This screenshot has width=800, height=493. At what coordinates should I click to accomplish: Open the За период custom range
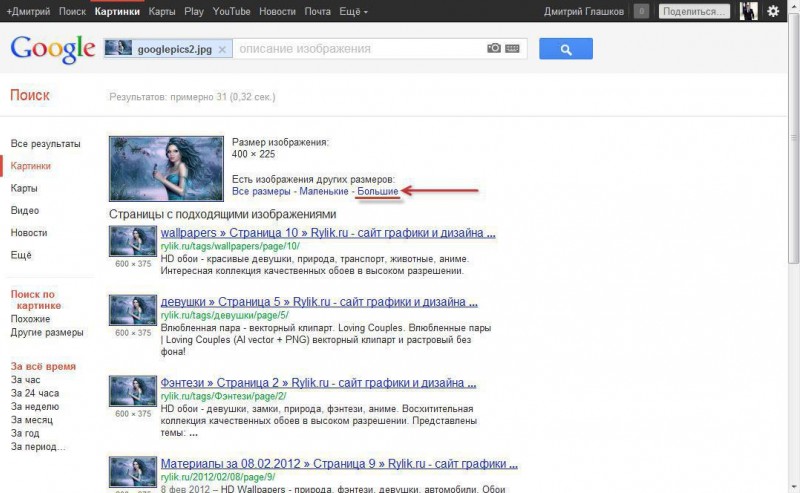click(38, 447)
